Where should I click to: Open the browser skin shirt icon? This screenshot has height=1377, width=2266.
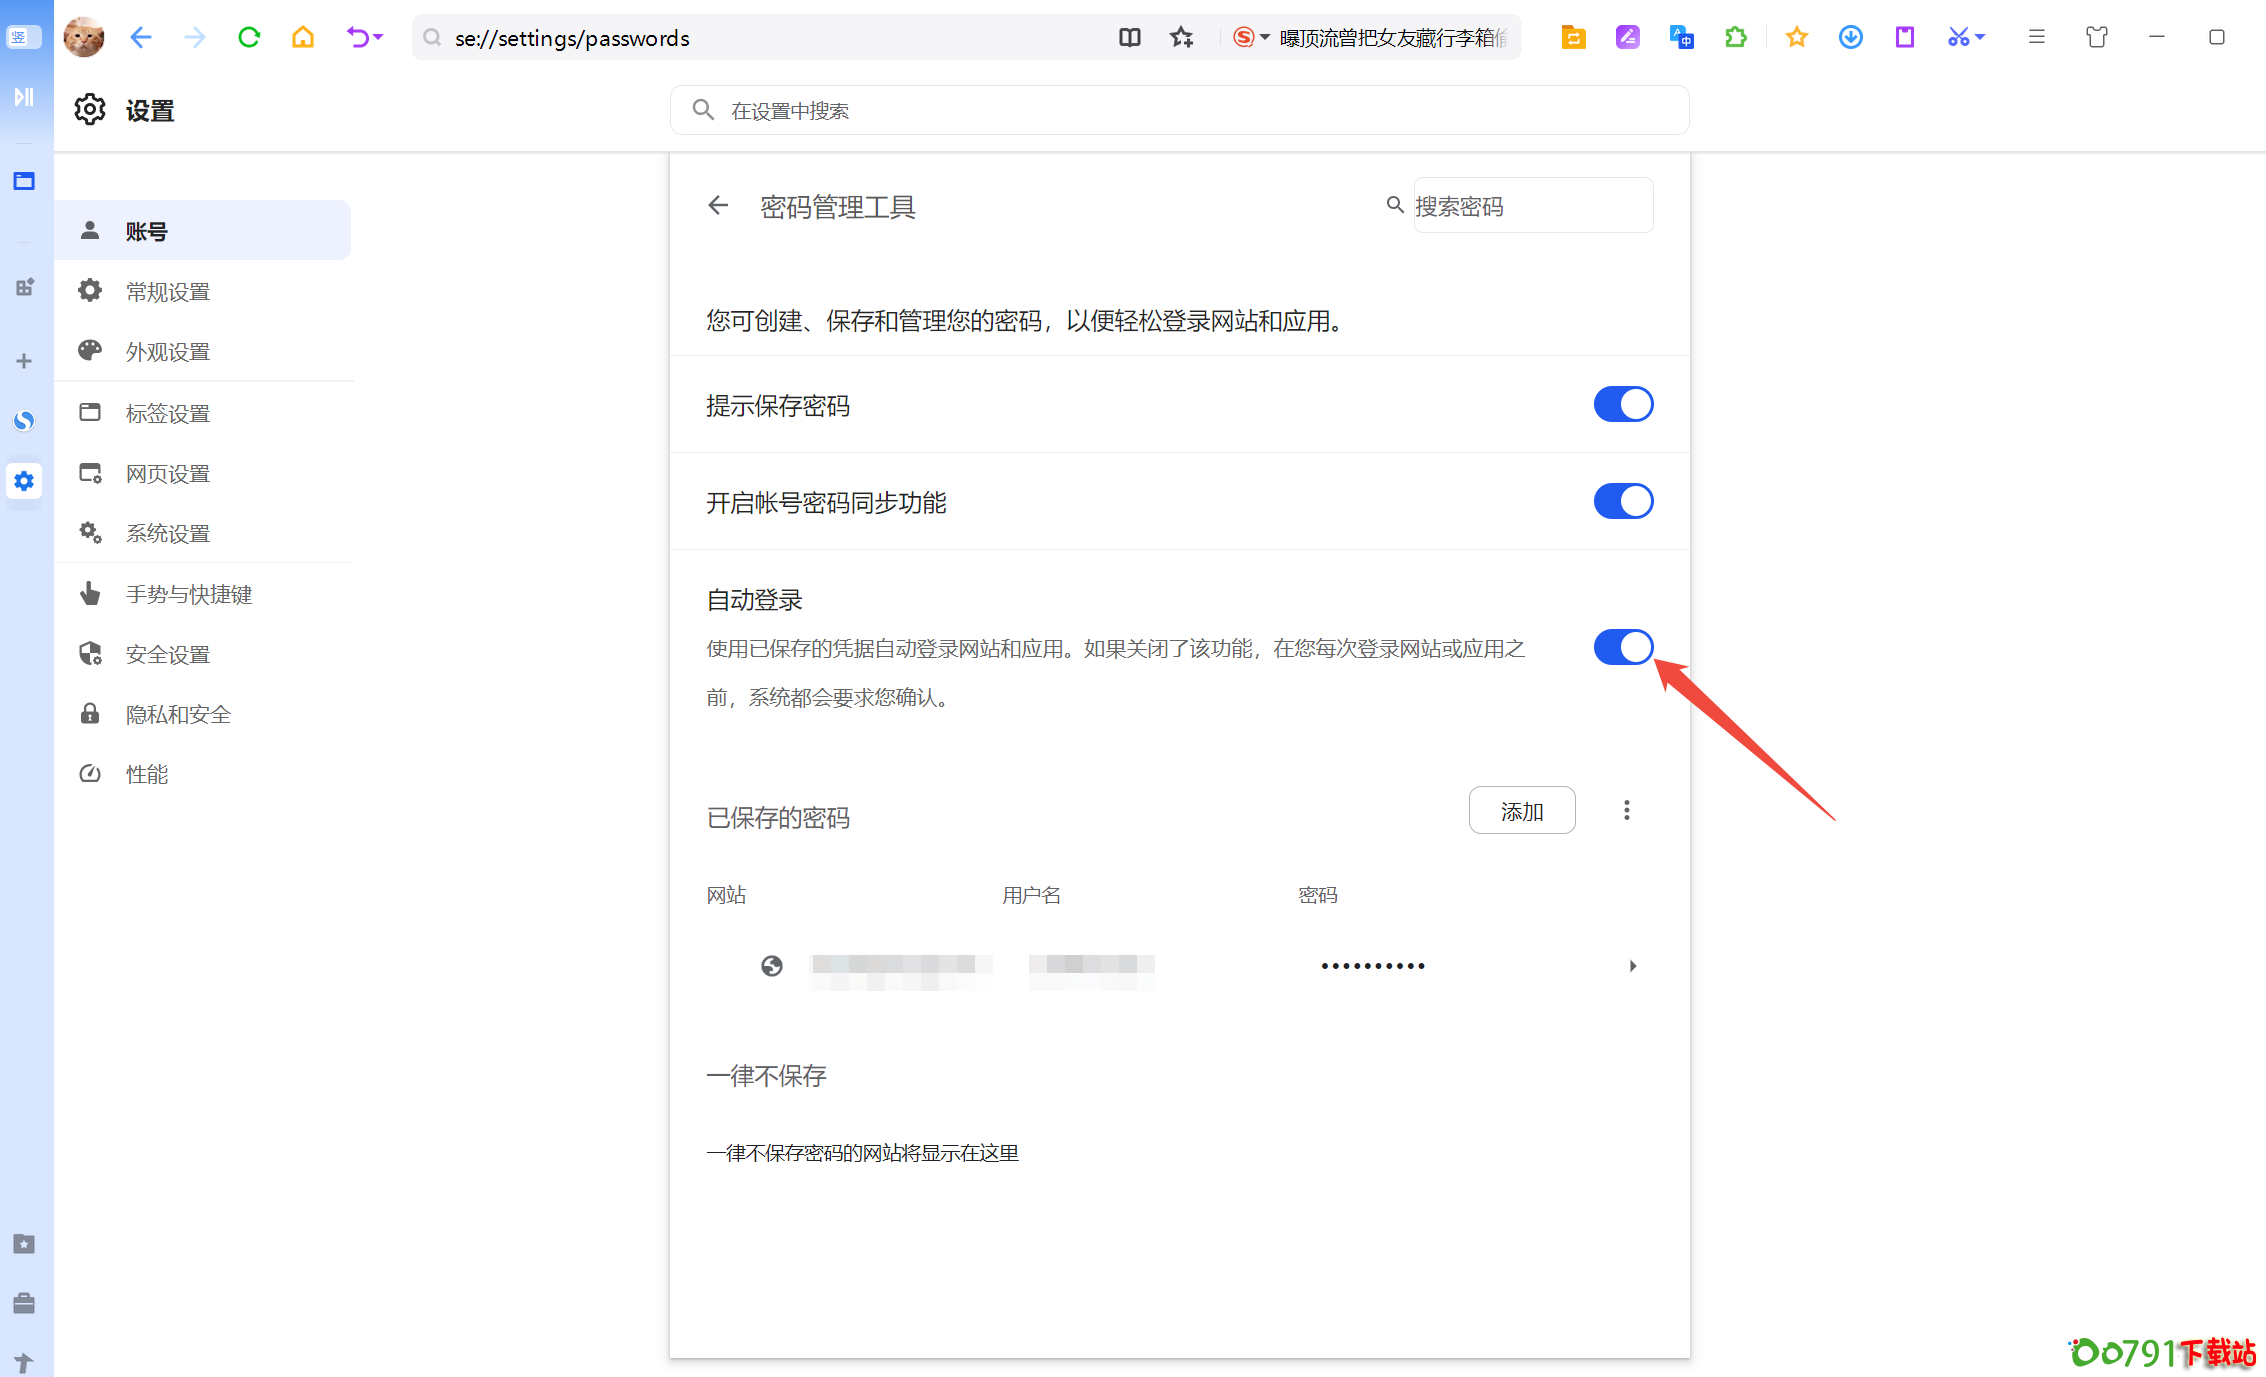(2097, 38)
